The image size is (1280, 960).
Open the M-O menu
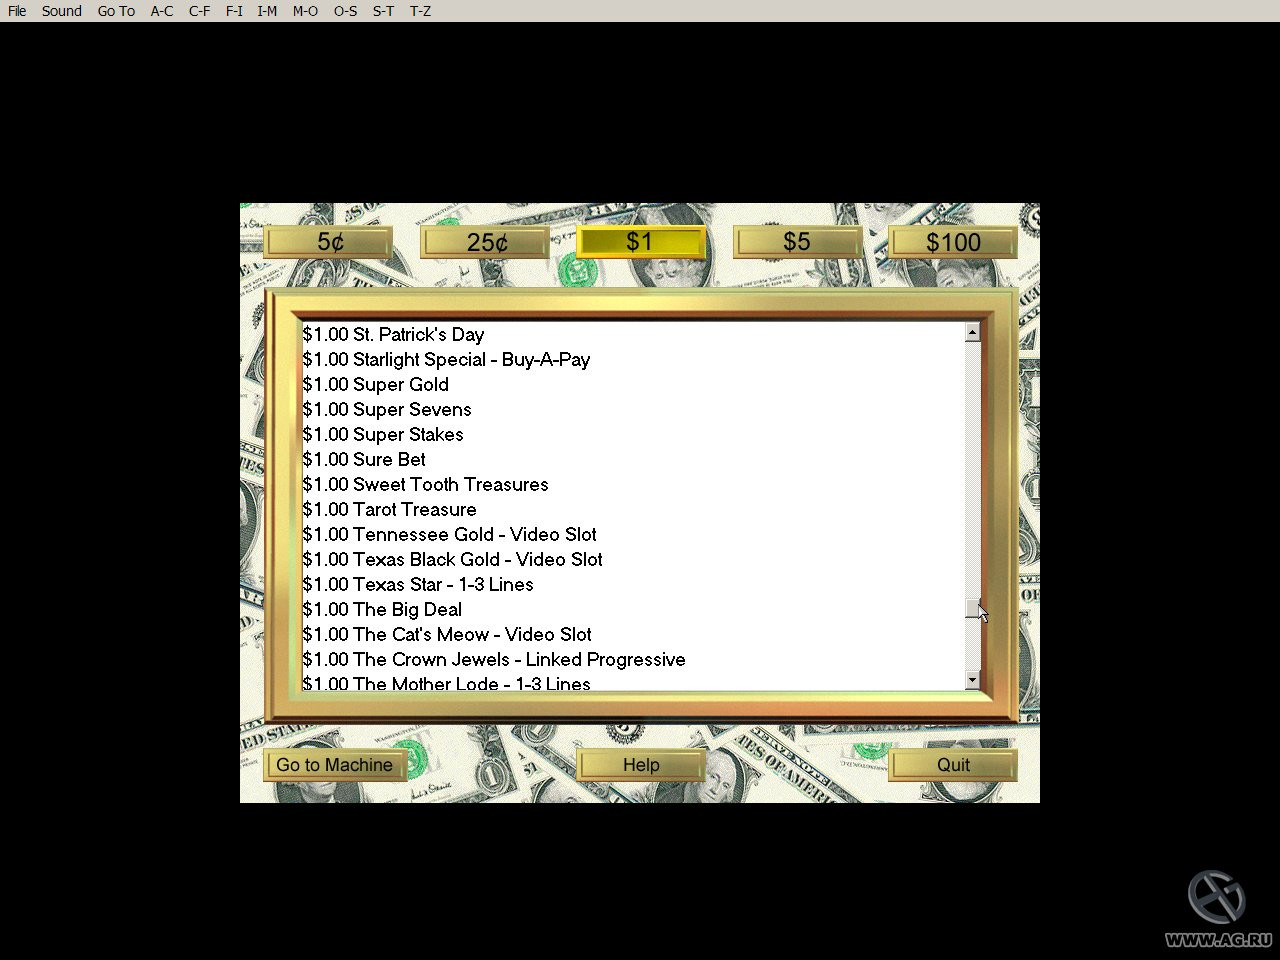point(305,11)
